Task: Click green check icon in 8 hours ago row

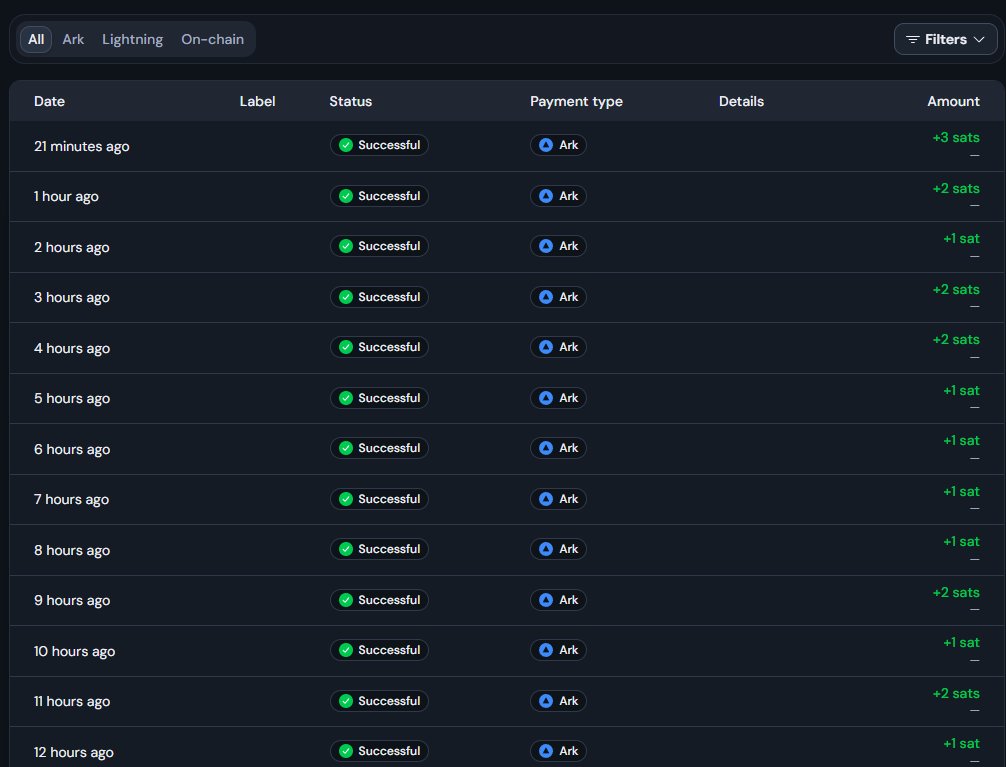Action: [x=346, y=549]
